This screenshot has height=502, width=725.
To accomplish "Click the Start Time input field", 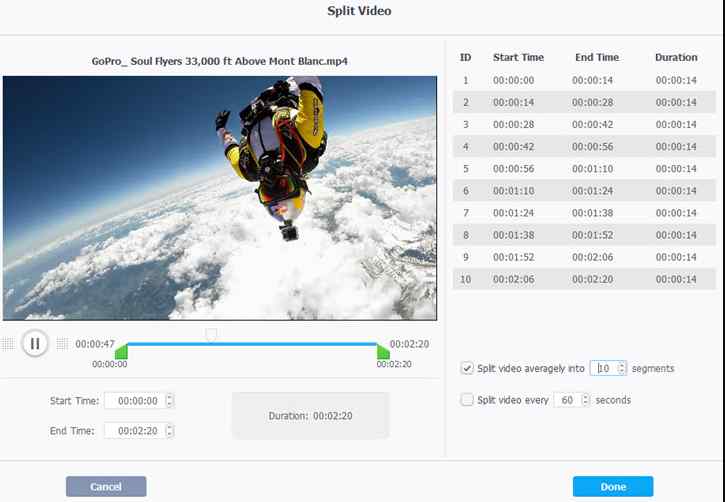I will [135, 401].
